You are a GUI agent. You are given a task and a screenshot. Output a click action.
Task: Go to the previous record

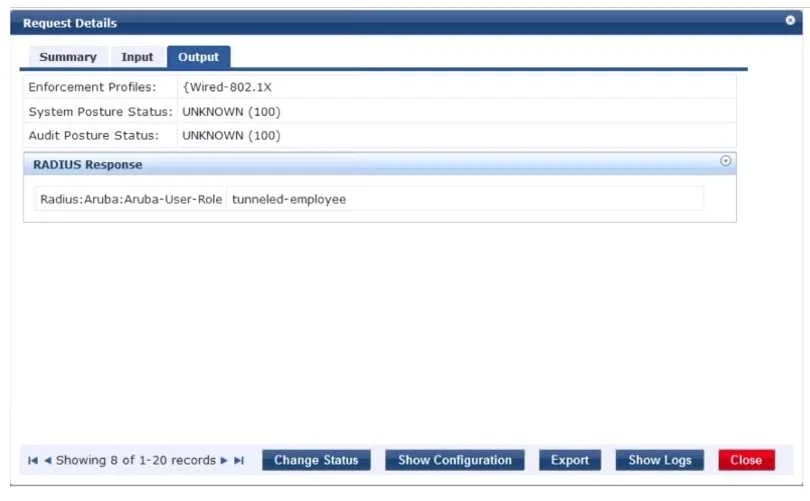point(48,460)
